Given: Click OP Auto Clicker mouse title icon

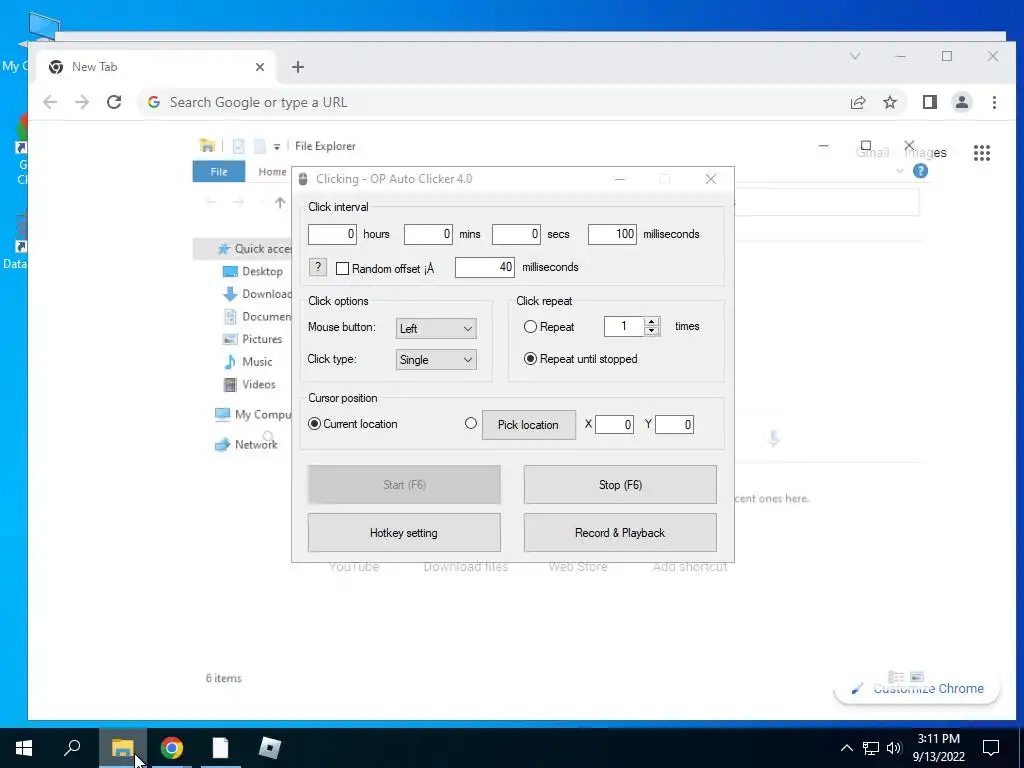Looking at the screenshot, I should tap(303, 179).
